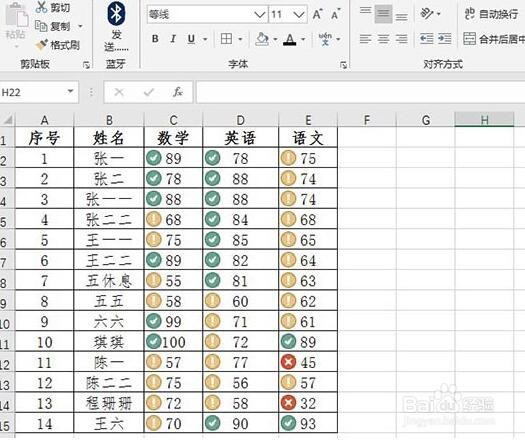This screenshot has height=440, width=525.
Task: Apply fill color with paint bucket
Action: click(262, 39)
